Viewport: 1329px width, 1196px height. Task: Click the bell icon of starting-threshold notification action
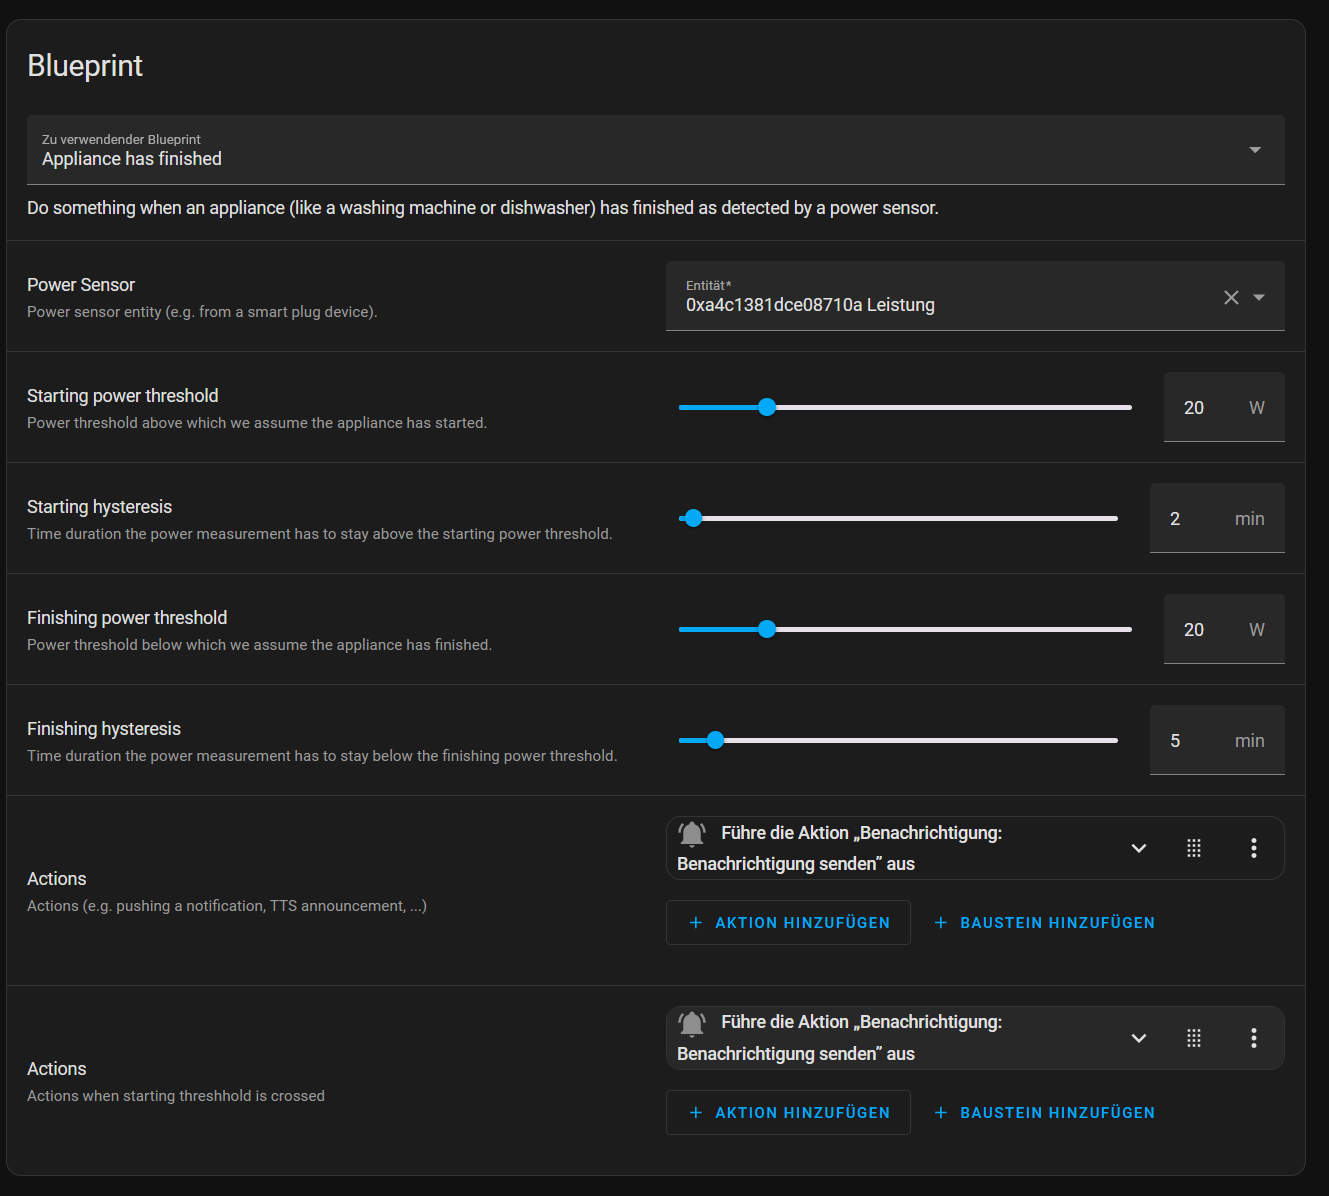click(692, 1023)
